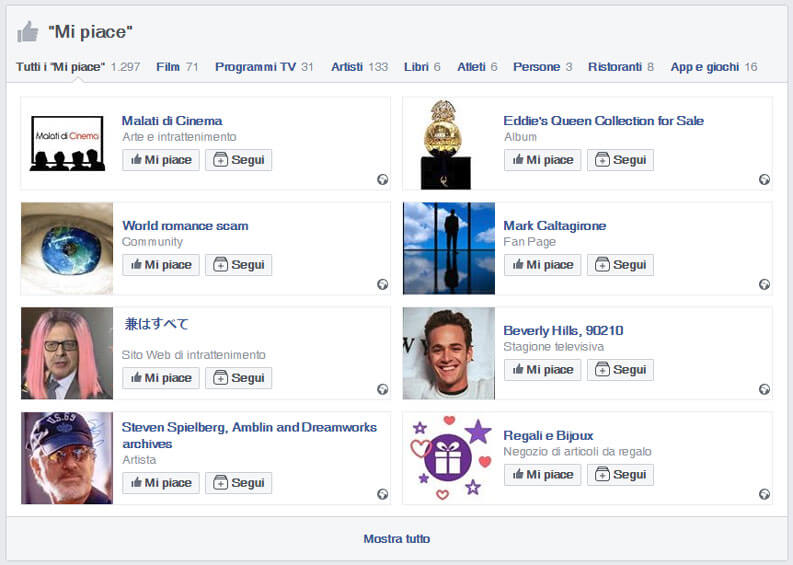Follow Malati di Cinema with Segui
The width and height of the screenshot is (793, 565).
click(x=239, y=160)
